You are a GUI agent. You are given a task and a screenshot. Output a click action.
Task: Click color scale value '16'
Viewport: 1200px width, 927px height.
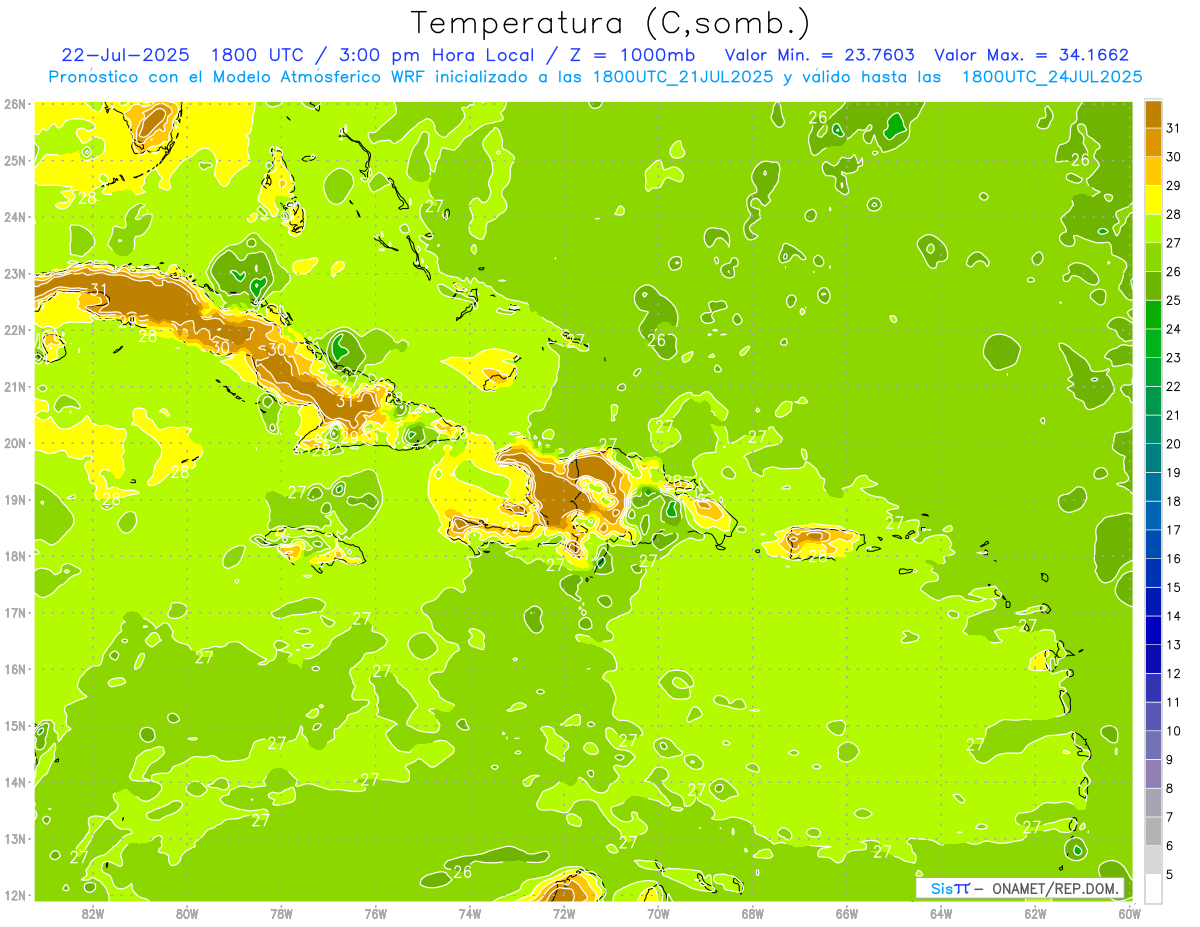click(x=1174, y=559)
